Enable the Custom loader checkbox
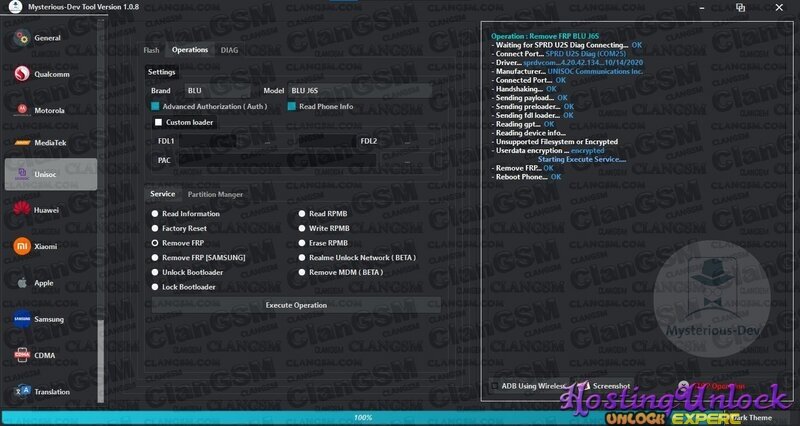 point(158,122)
